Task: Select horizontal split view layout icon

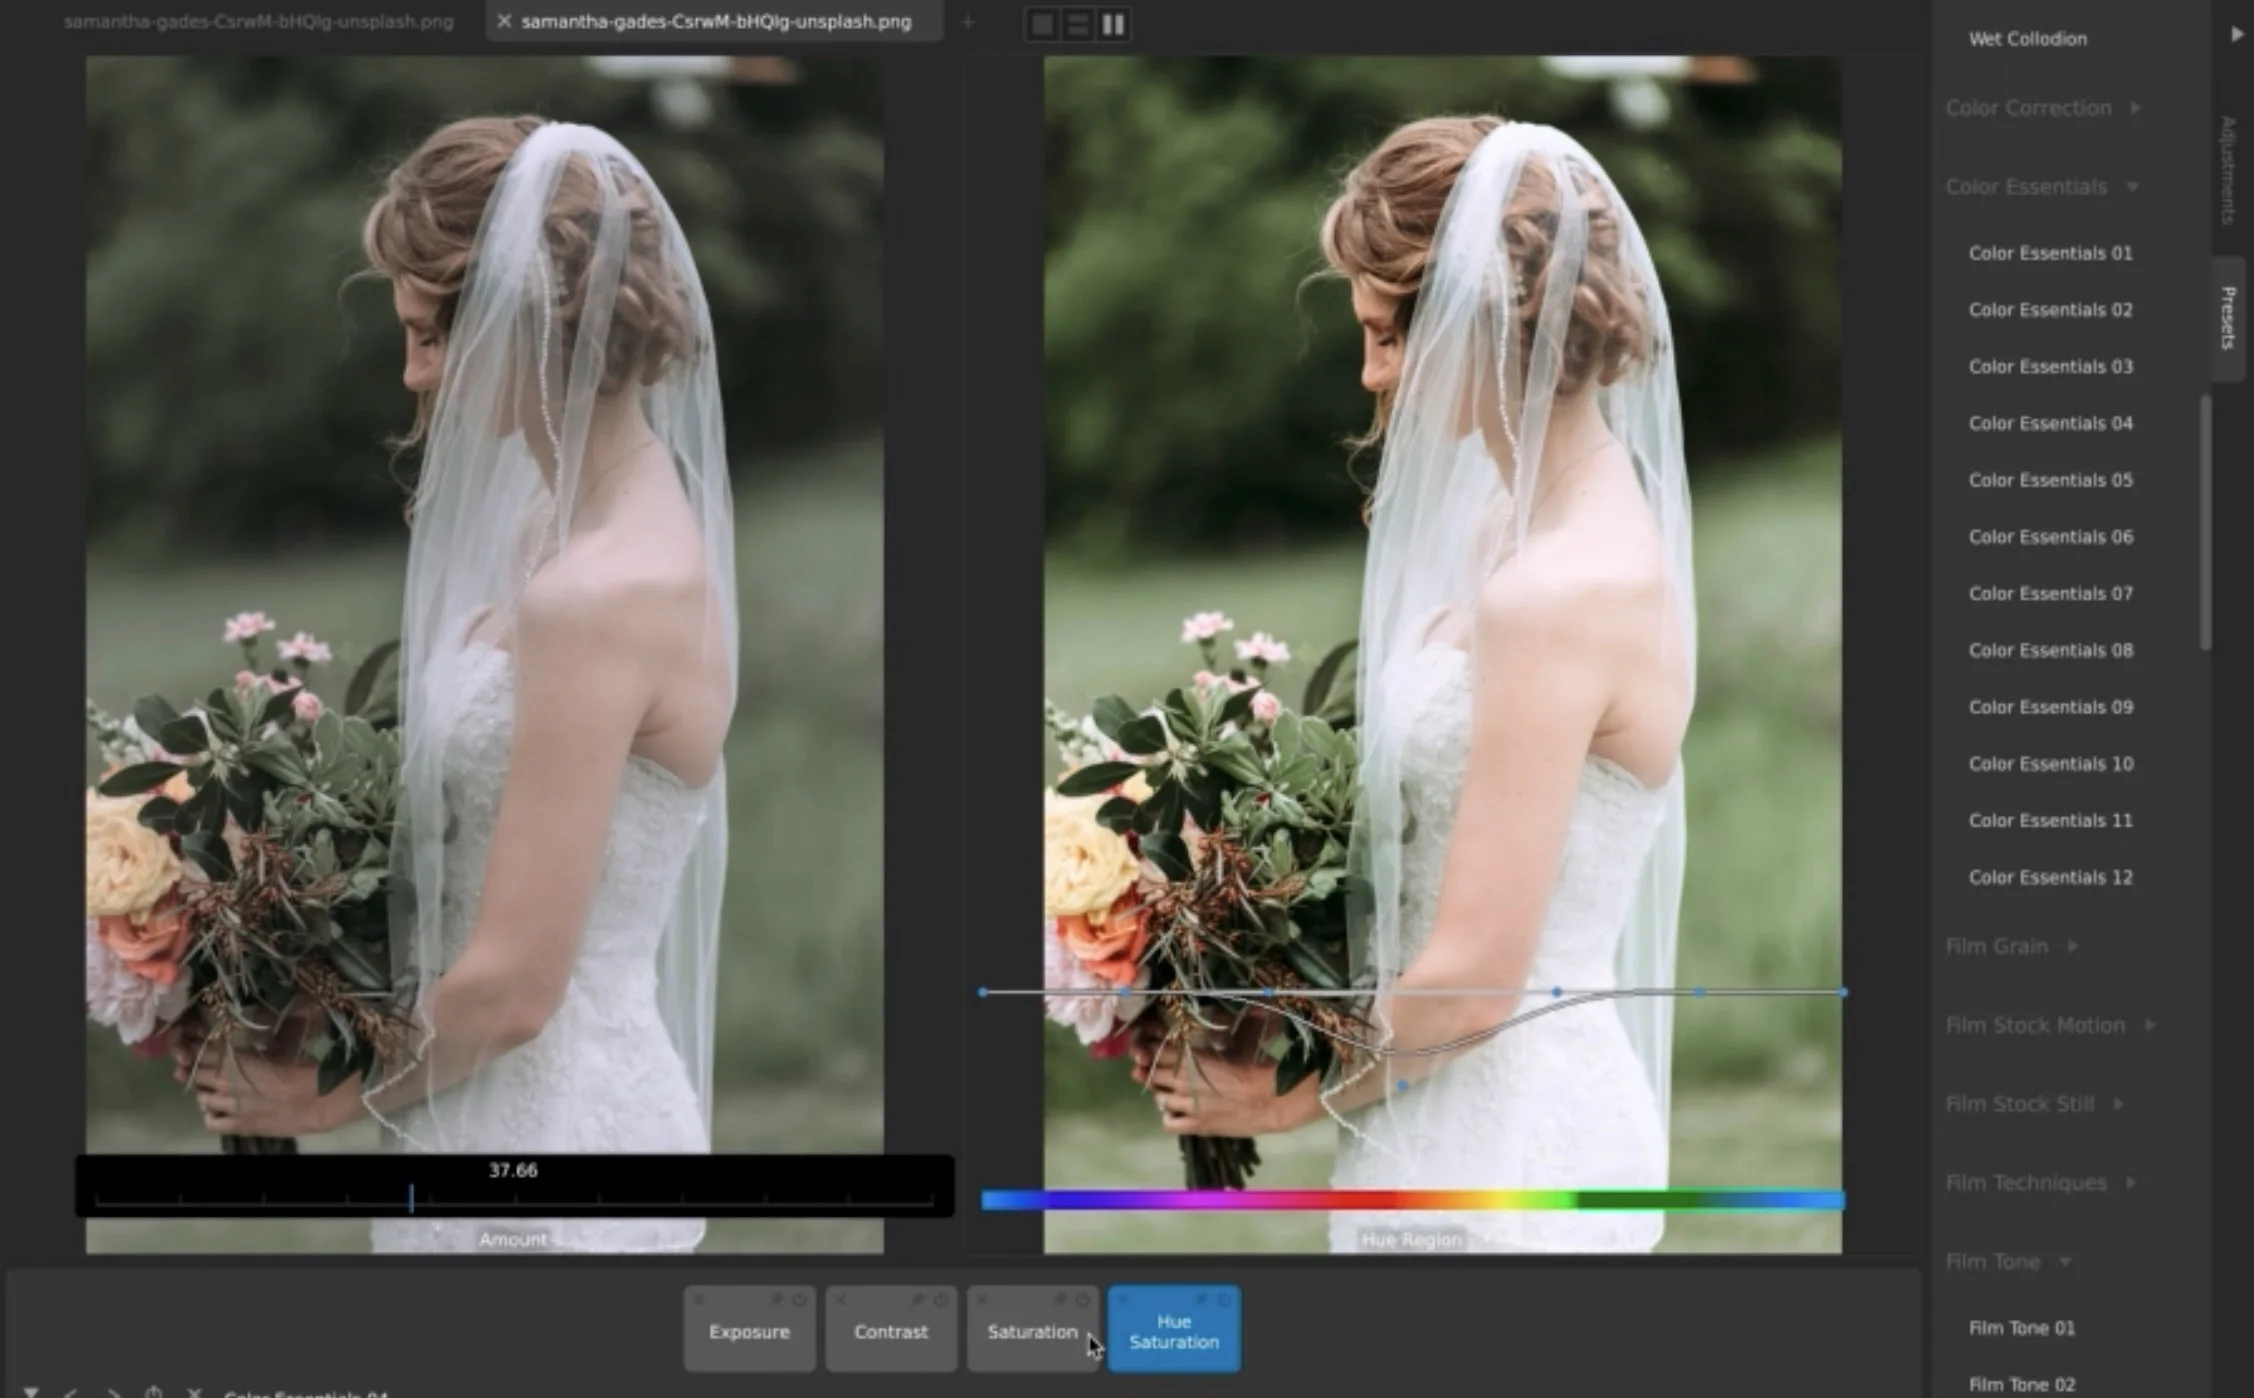Action: point(1077,24)
